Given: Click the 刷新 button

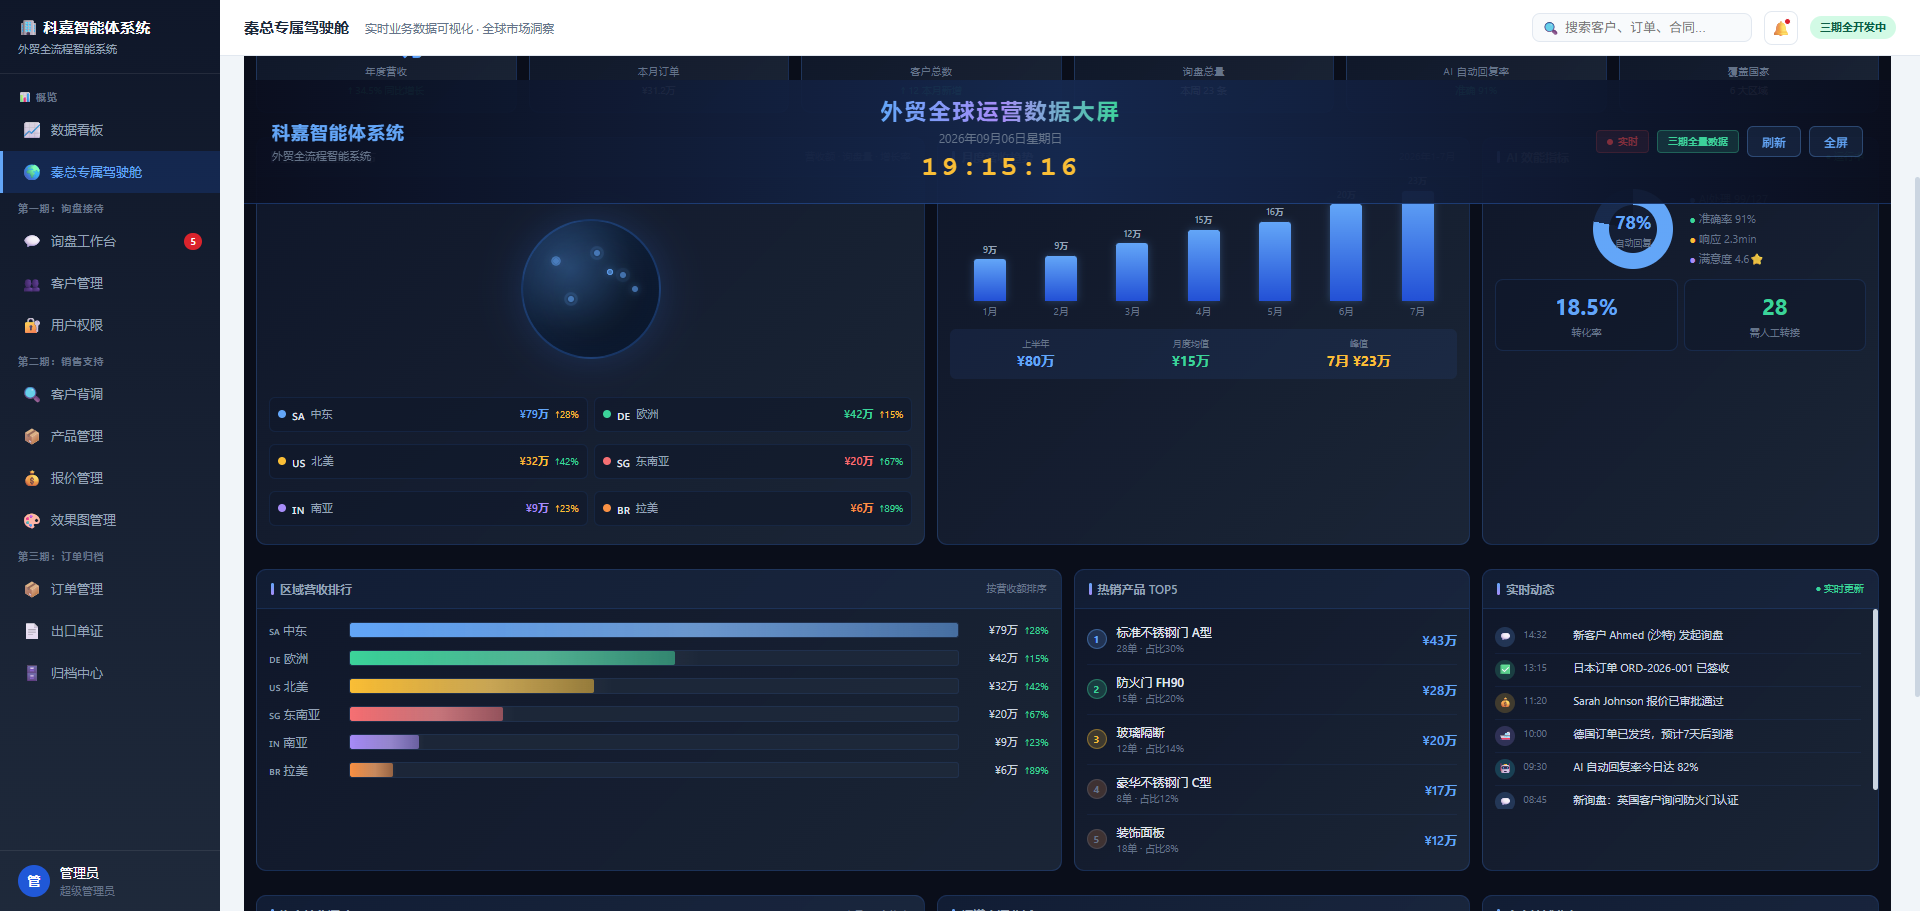Looking at the screenshot, I should coord(1774,142).
